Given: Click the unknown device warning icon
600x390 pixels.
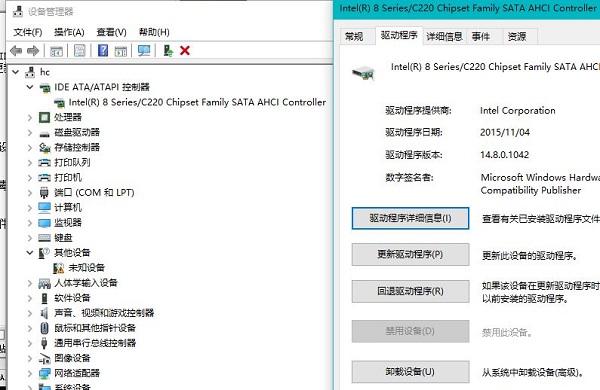Looking at the screenshot, I should click(x=59, y=268).
